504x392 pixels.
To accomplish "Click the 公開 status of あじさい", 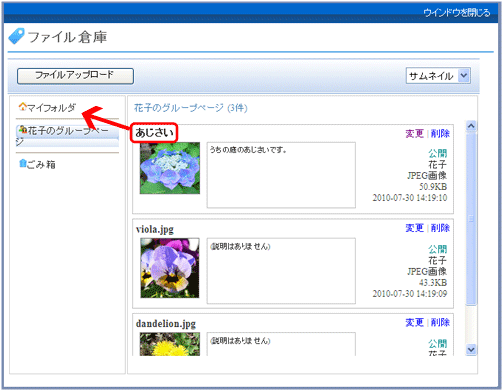I will [437, 153].
